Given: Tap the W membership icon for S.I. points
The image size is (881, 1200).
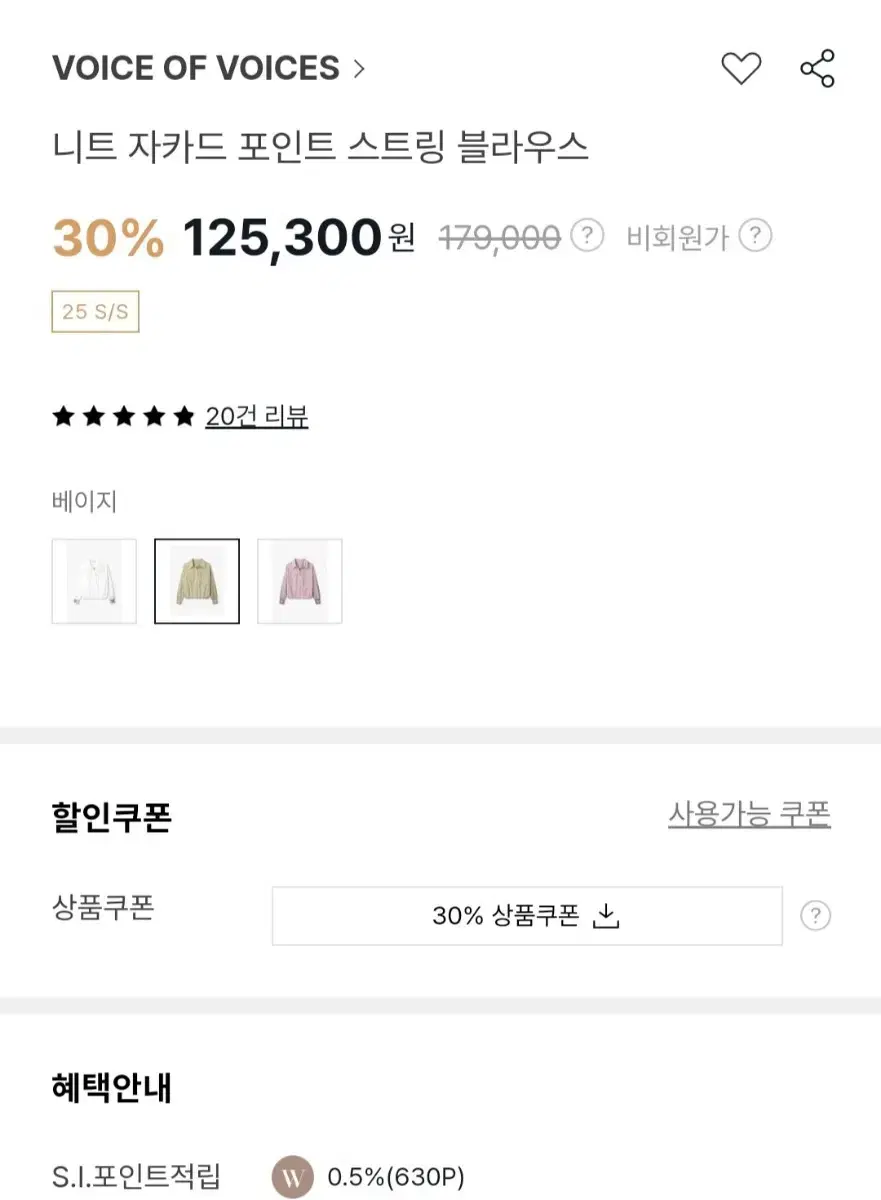Looking at the screenshot, I should [293, 1177].
